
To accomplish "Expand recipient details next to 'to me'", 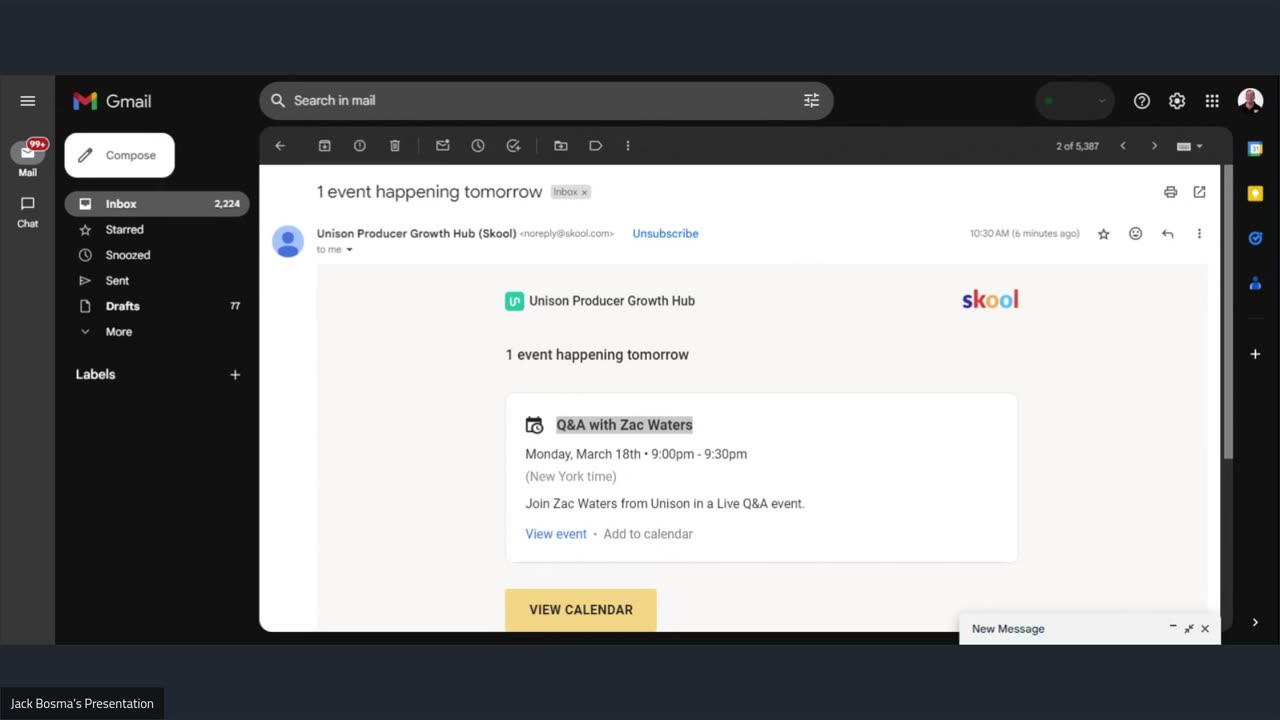I will click(349, 250).
